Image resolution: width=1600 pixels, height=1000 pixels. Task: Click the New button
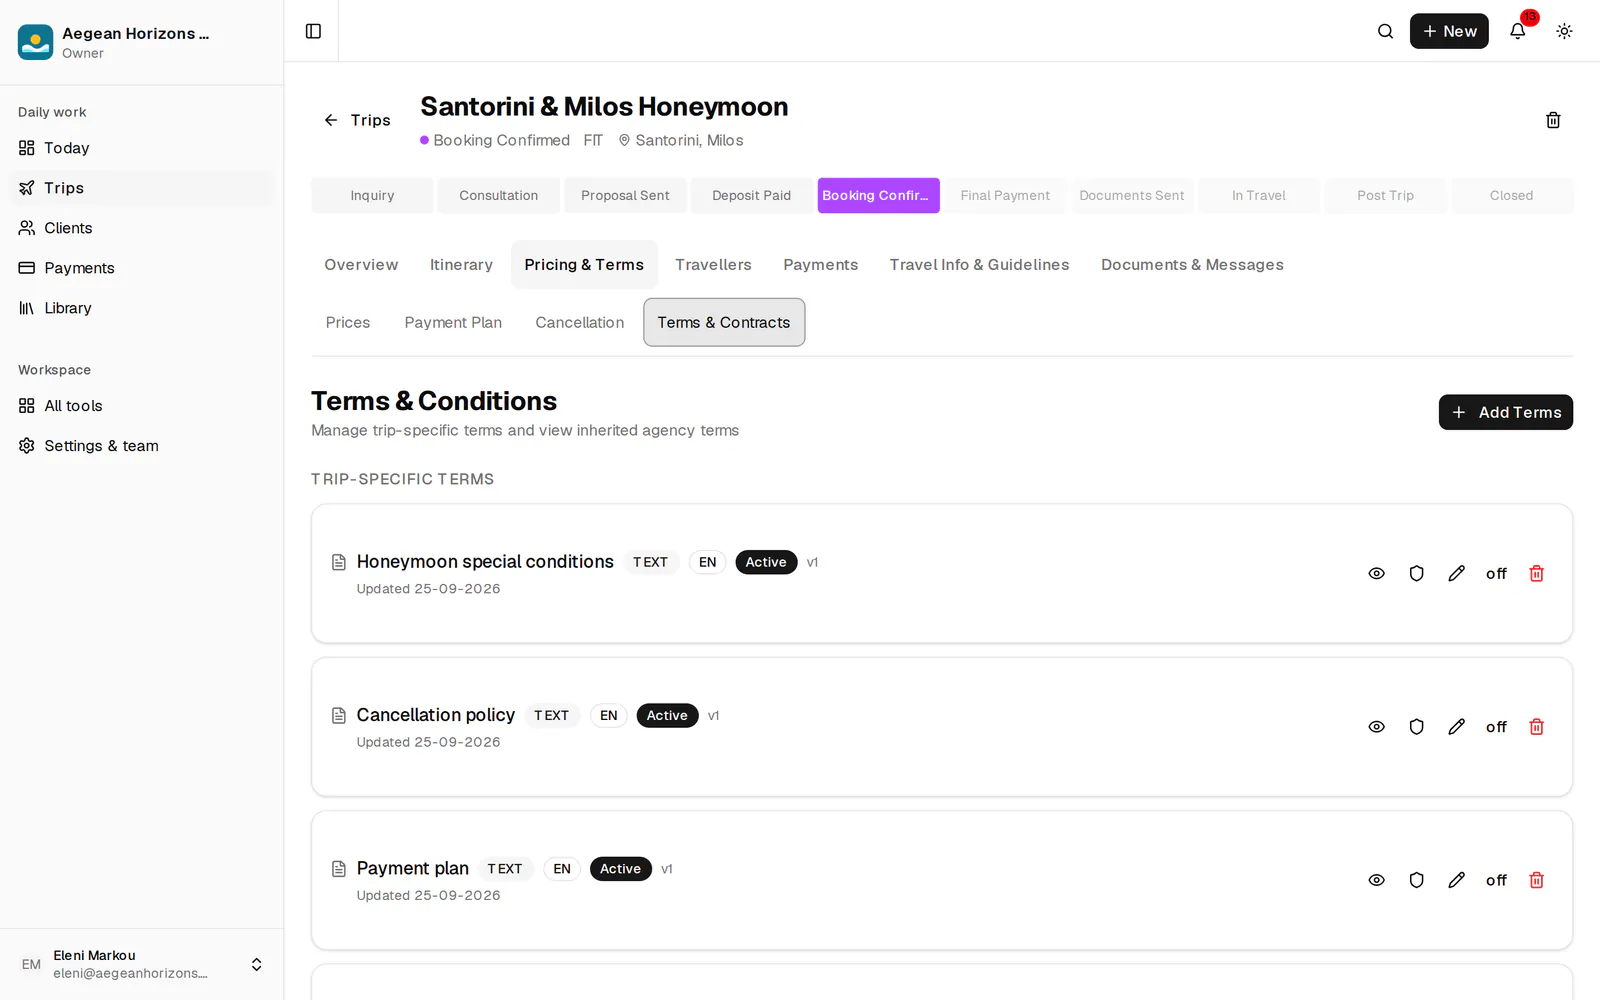tap(1449, 31)
